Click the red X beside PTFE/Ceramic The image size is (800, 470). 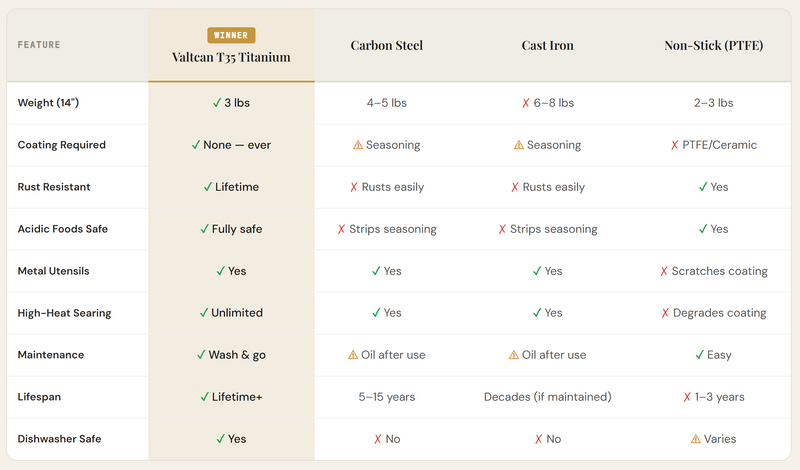click(x=675, y=145)
